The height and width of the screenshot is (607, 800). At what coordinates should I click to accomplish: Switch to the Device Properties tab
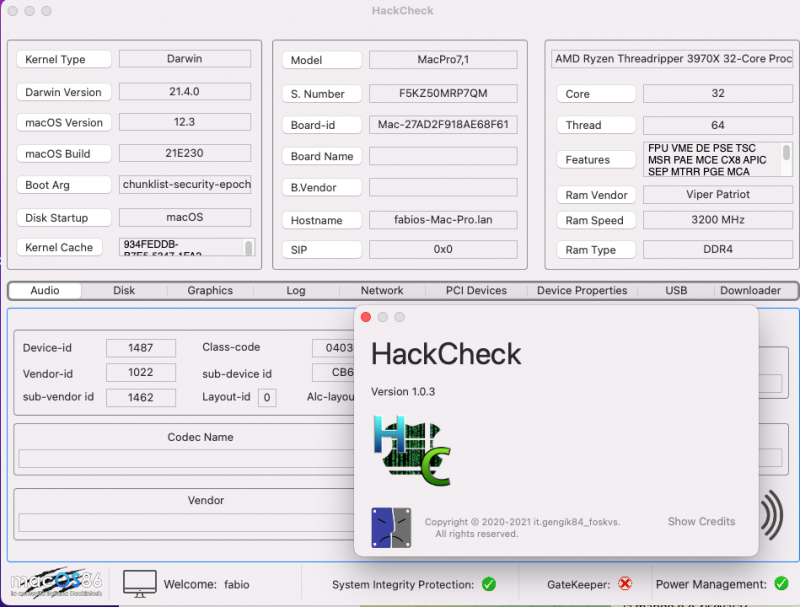pyautogui.click(x=582, y=291)
